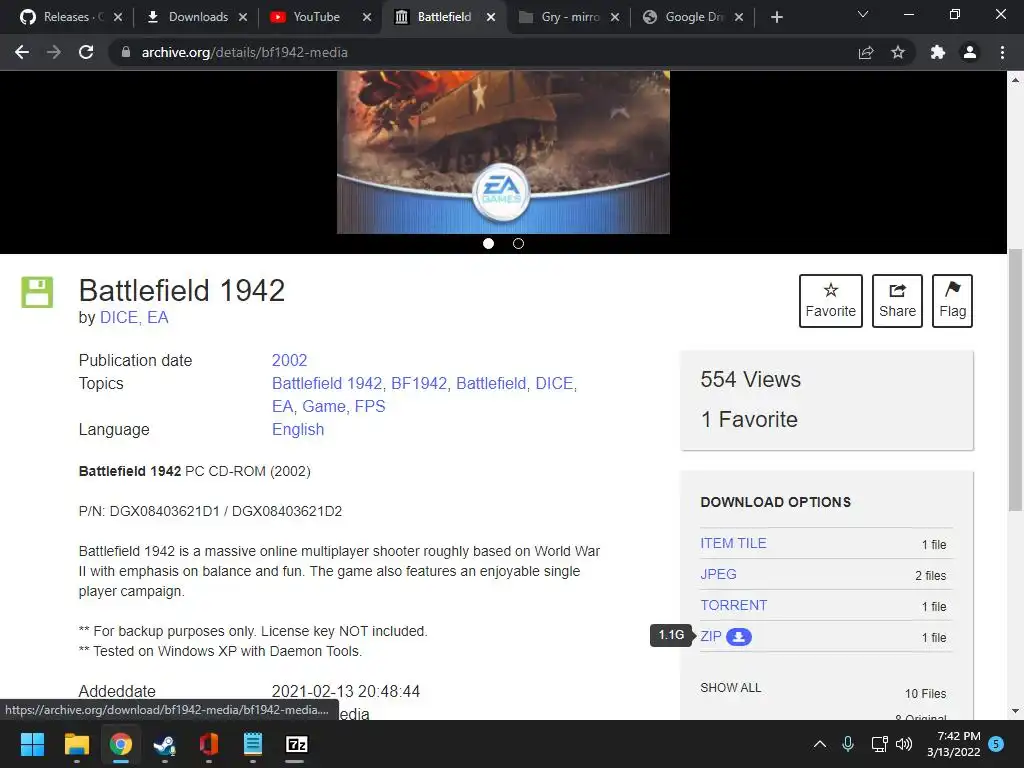
Task: Click the ZIP download cloud icon
Action: [x=739, y=637]
